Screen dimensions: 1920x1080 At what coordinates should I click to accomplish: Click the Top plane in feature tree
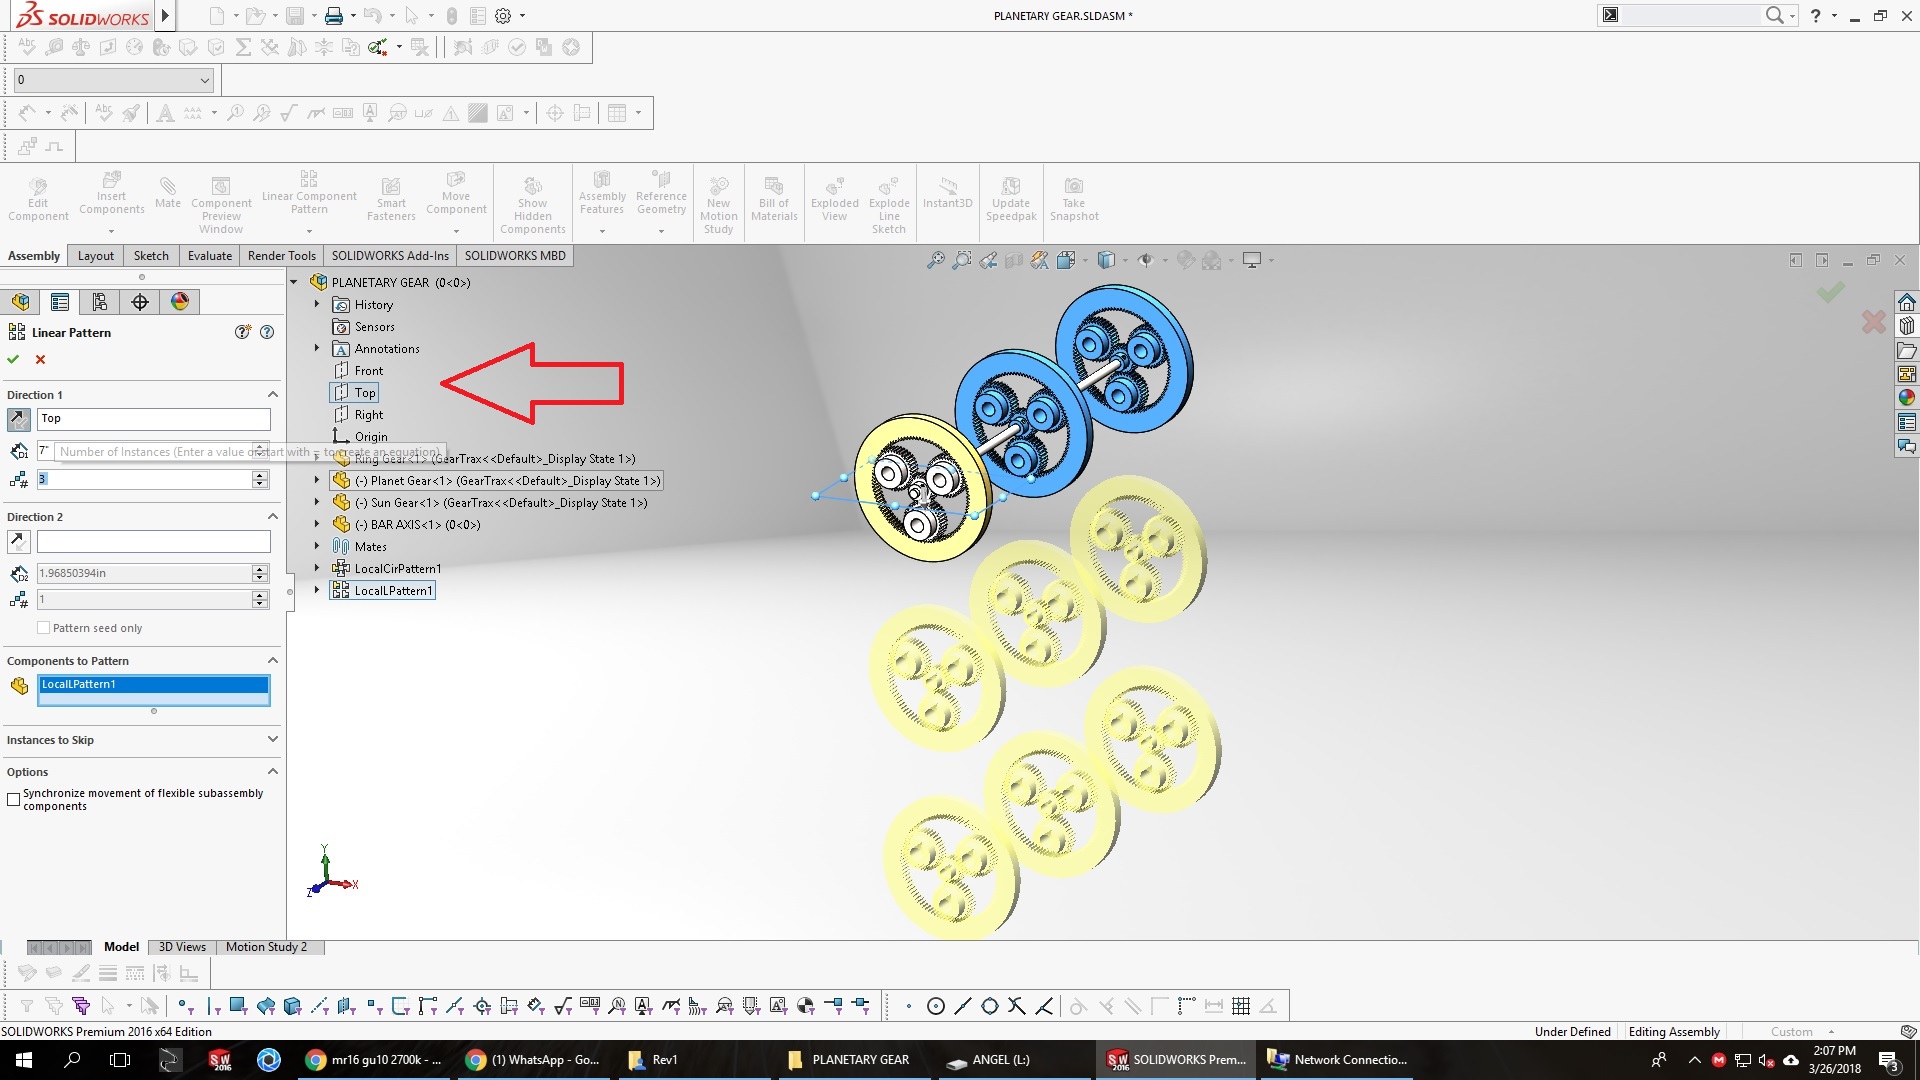click(x=364, y=393)
